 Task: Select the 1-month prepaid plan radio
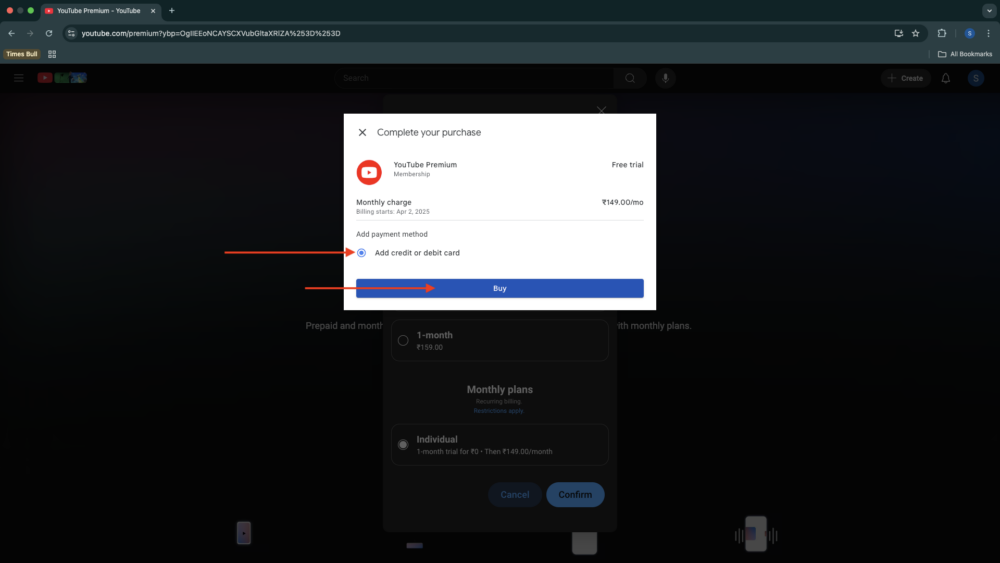[403, 340]
